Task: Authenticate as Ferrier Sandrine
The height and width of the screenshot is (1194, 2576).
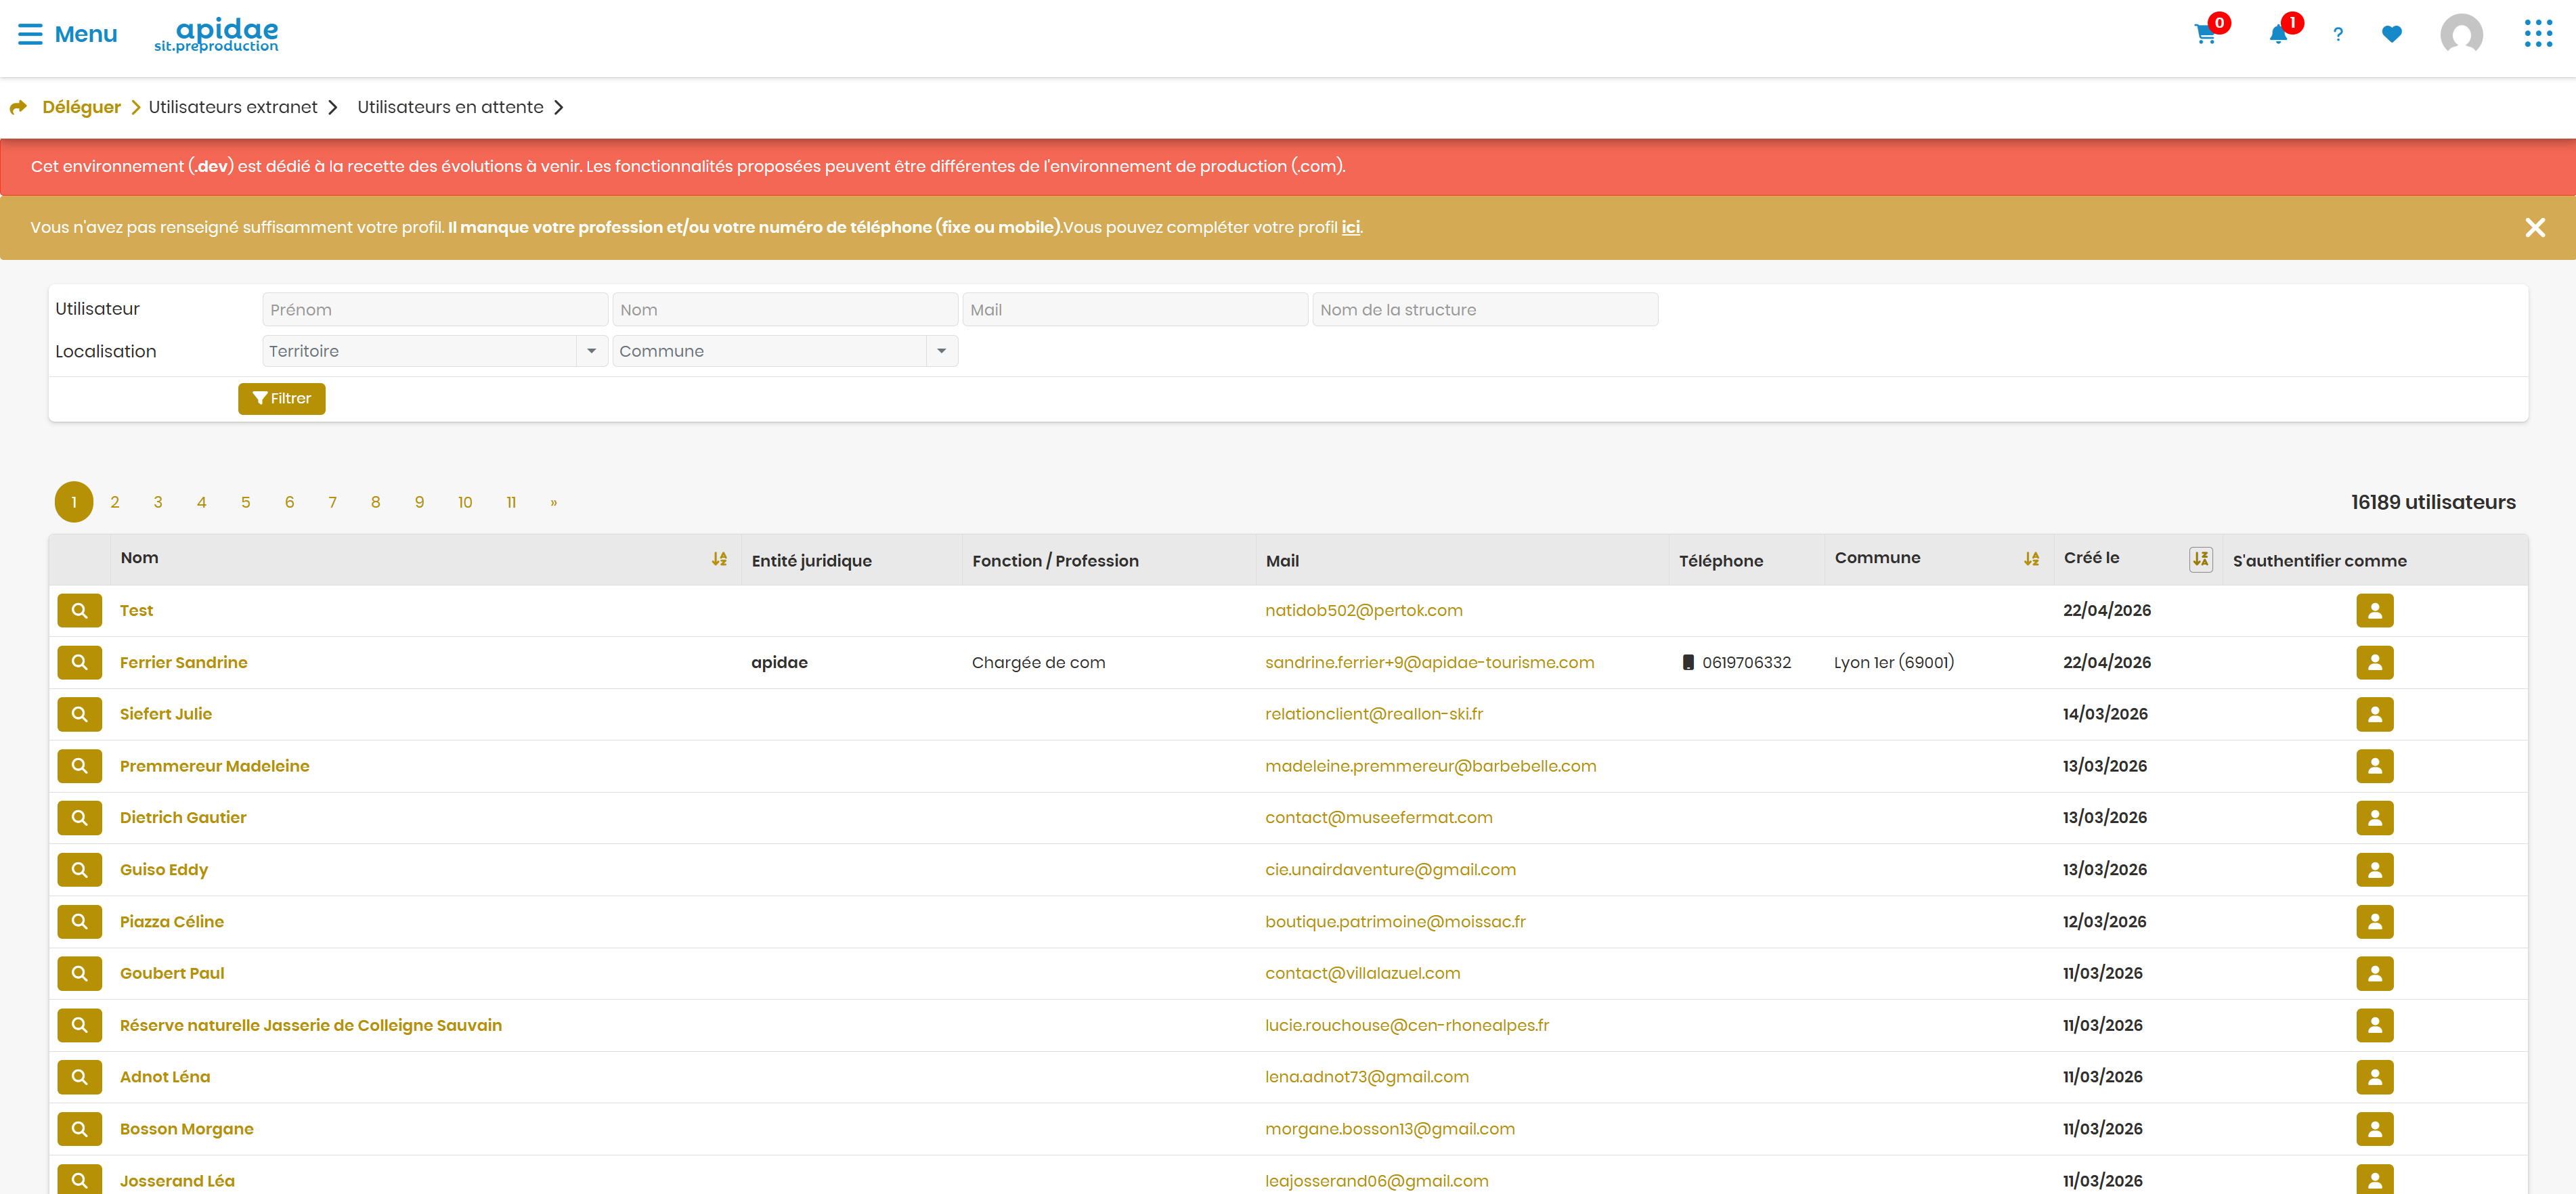Action: [x=2374, y=663]
